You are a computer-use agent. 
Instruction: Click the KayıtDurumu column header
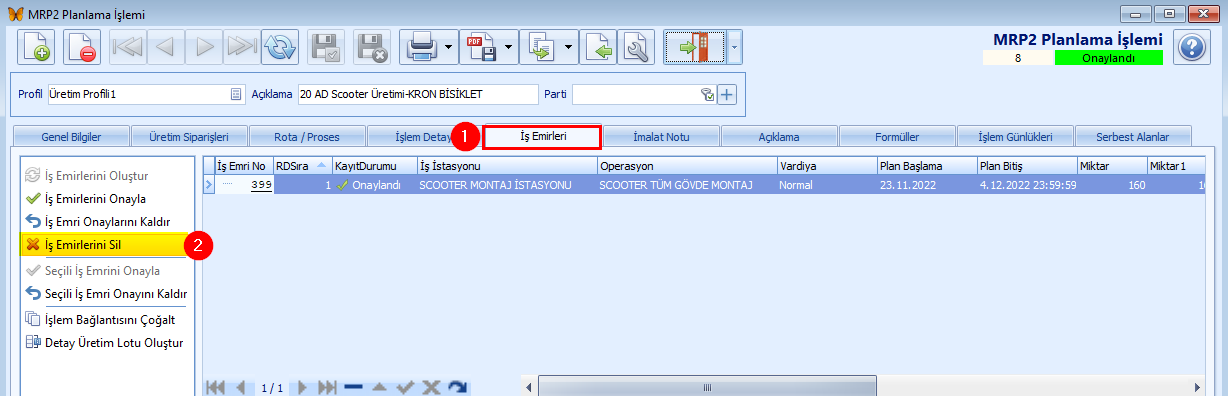coord(374,166)
